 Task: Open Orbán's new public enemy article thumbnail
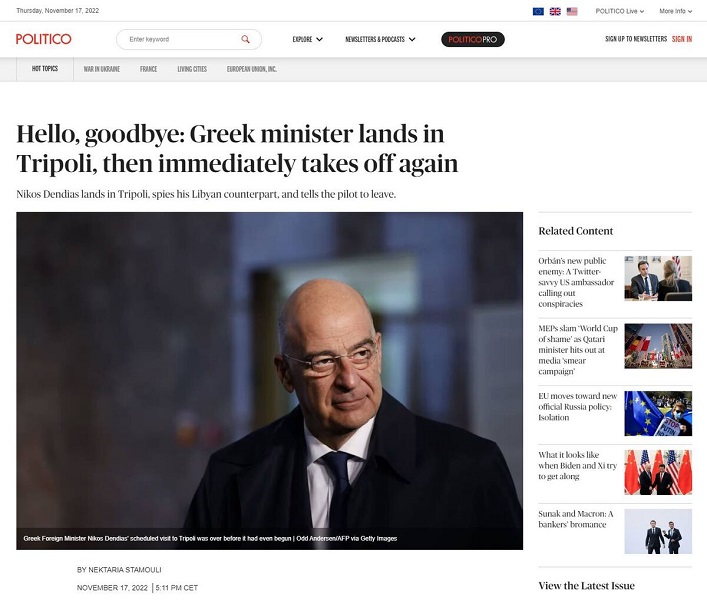(658, 278)
